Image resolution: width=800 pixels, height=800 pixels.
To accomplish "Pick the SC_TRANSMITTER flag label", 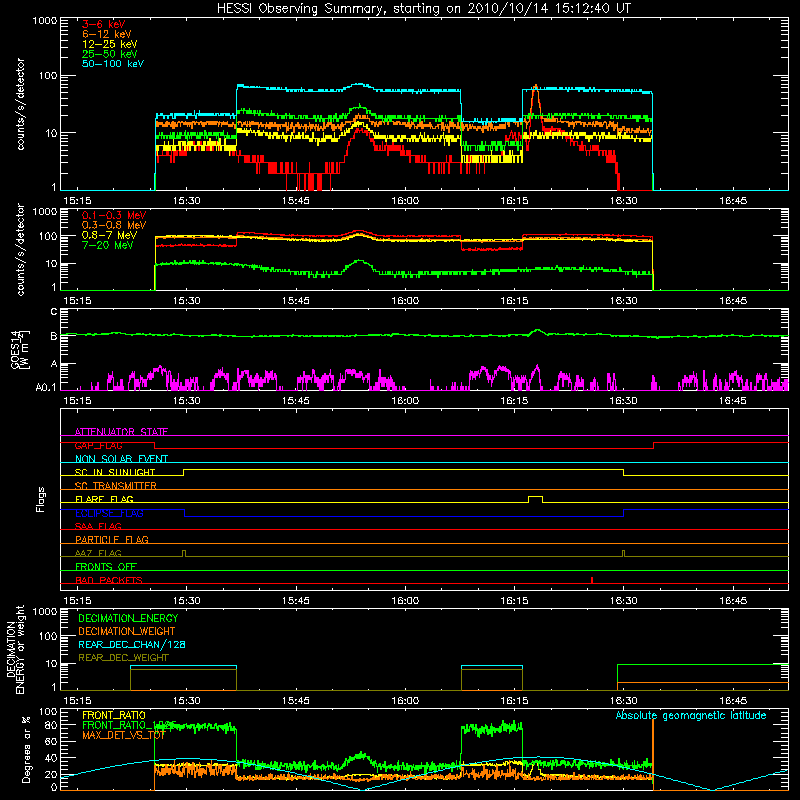I will pyautogui.click(x=116, y=486).
